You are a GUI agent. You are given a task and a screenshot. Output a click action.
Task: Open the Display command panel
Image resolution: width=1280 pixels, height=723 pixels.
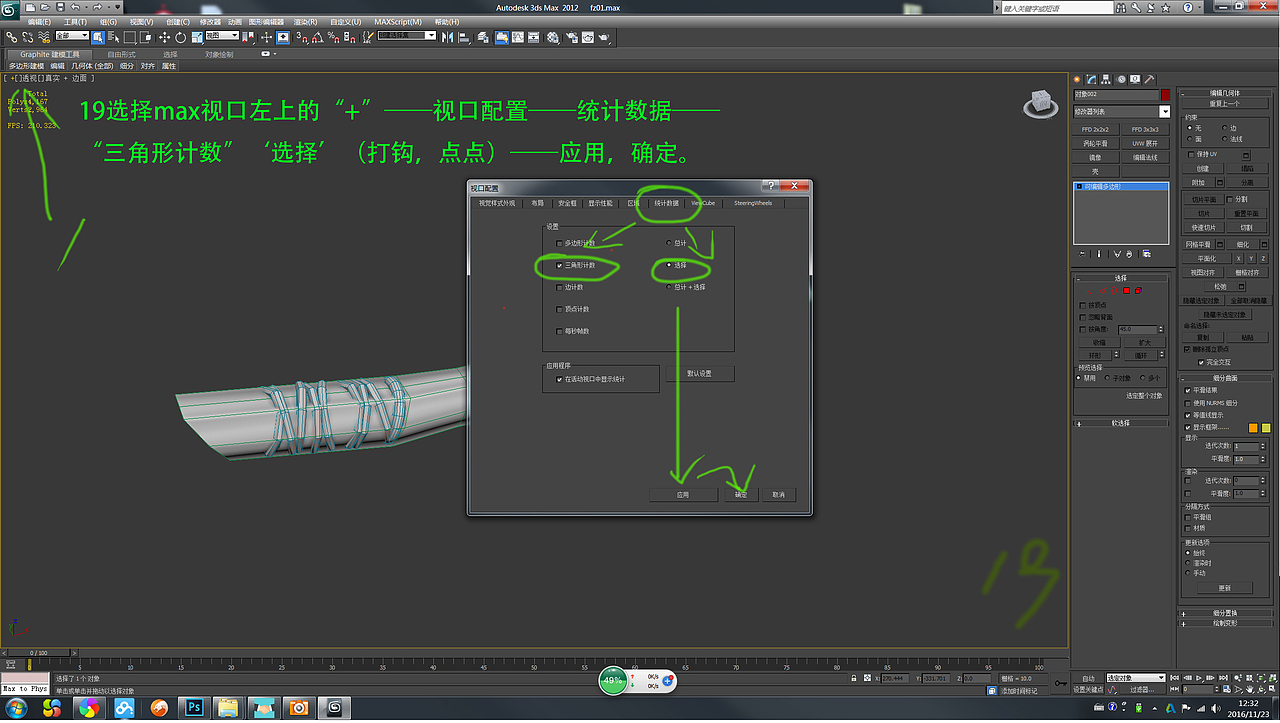point(1135,79)
